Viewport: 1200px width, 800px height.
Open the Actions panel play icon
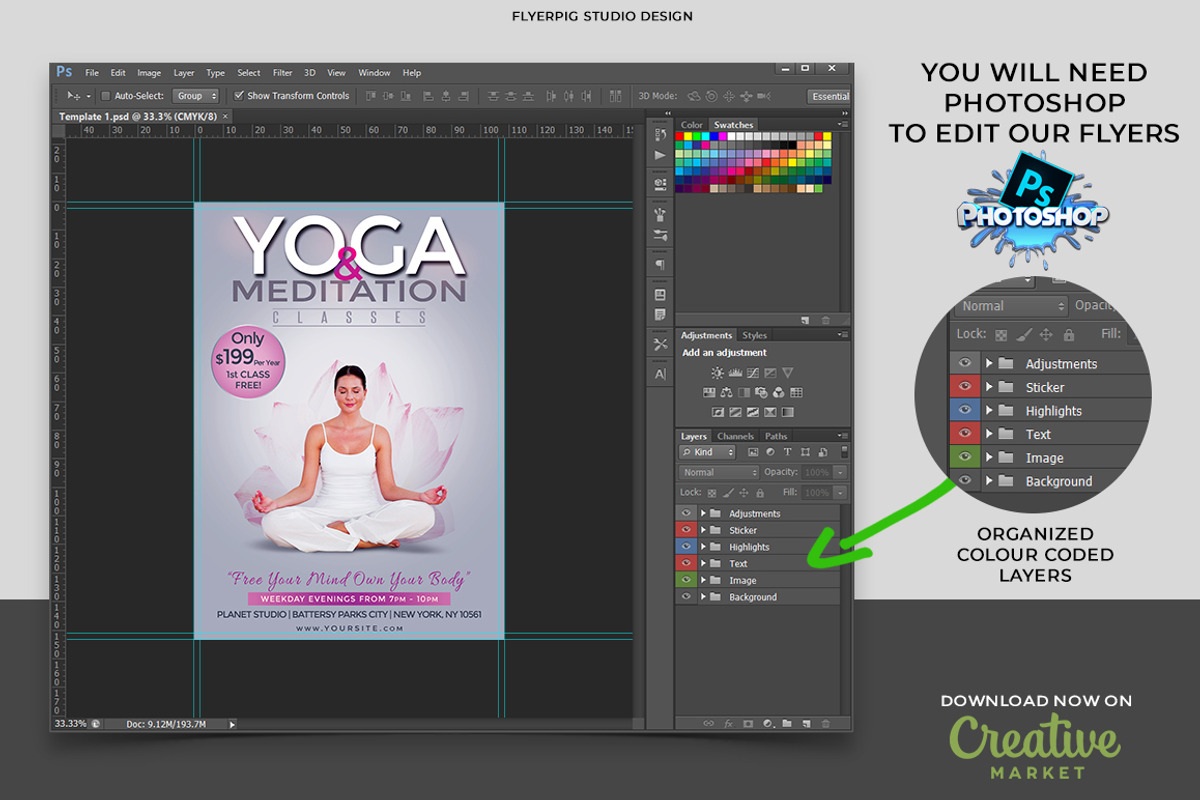[x=659, y=155]
